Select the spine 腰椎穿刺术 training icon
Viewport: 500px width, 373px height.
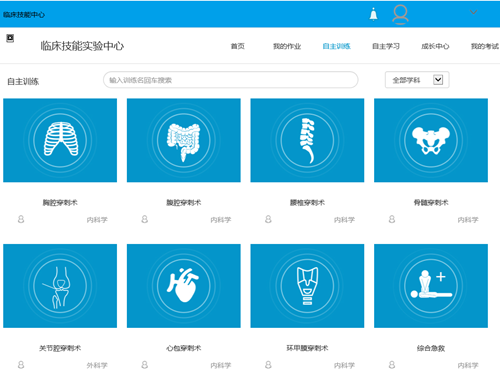click(x=307, y=140)
